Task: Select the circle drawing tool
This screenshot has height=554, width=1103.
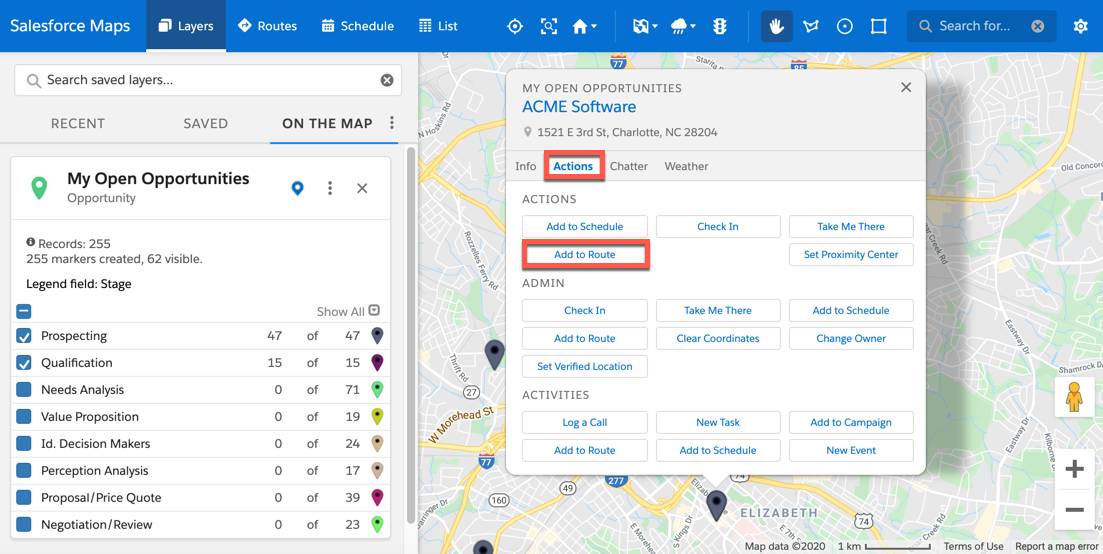Action: coord(845,26)
